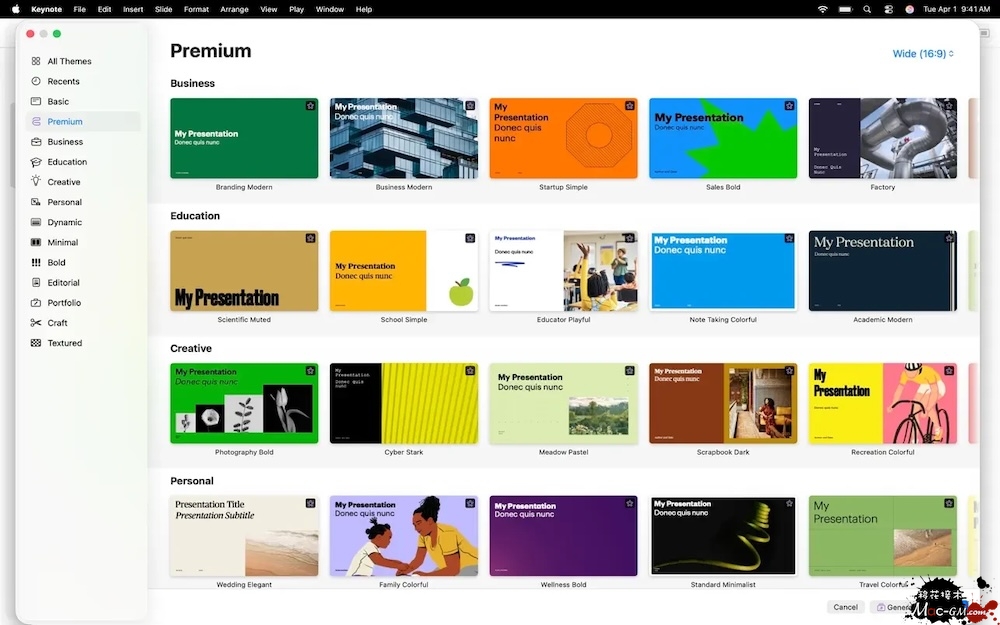Toggle favorite star on Branding Modern theme
1000x625 pixels.
310,106
